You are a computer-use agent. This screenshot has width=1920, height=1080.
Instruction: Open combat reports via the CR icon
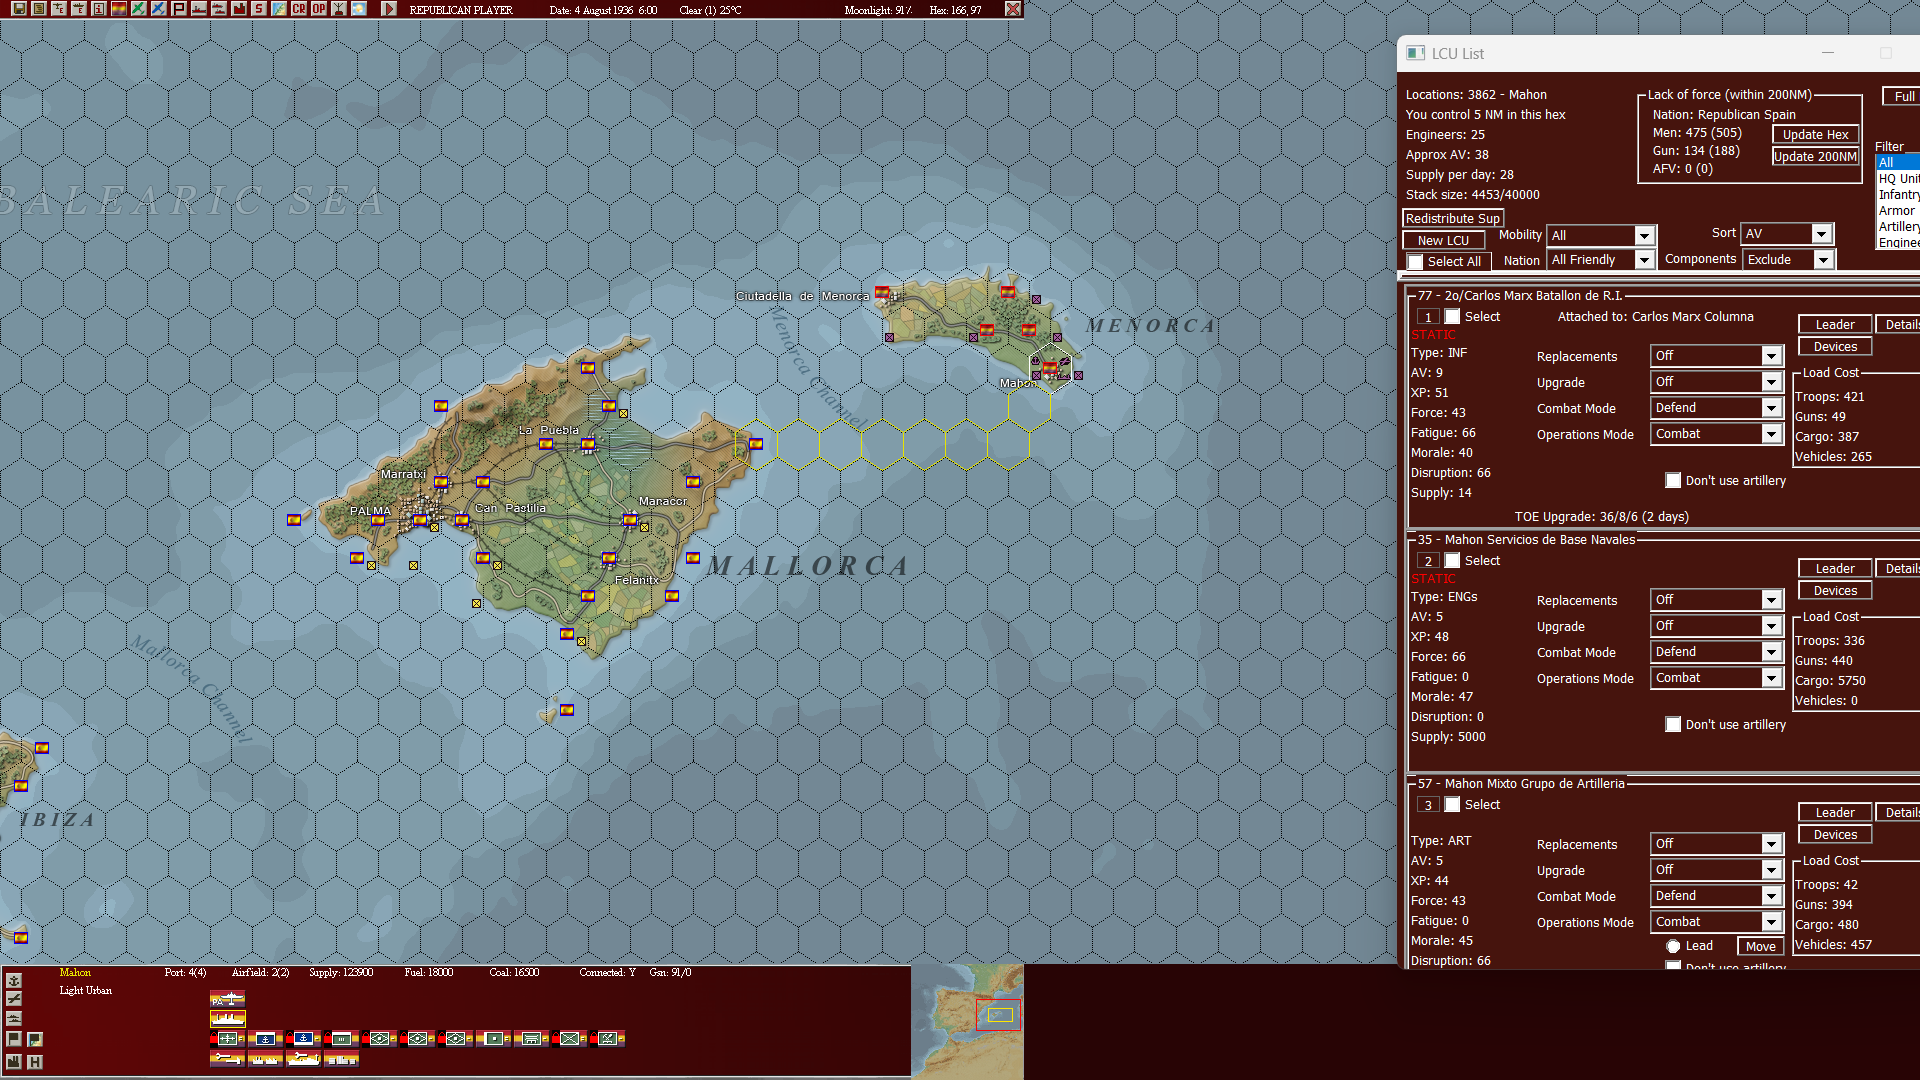point(297,9)
